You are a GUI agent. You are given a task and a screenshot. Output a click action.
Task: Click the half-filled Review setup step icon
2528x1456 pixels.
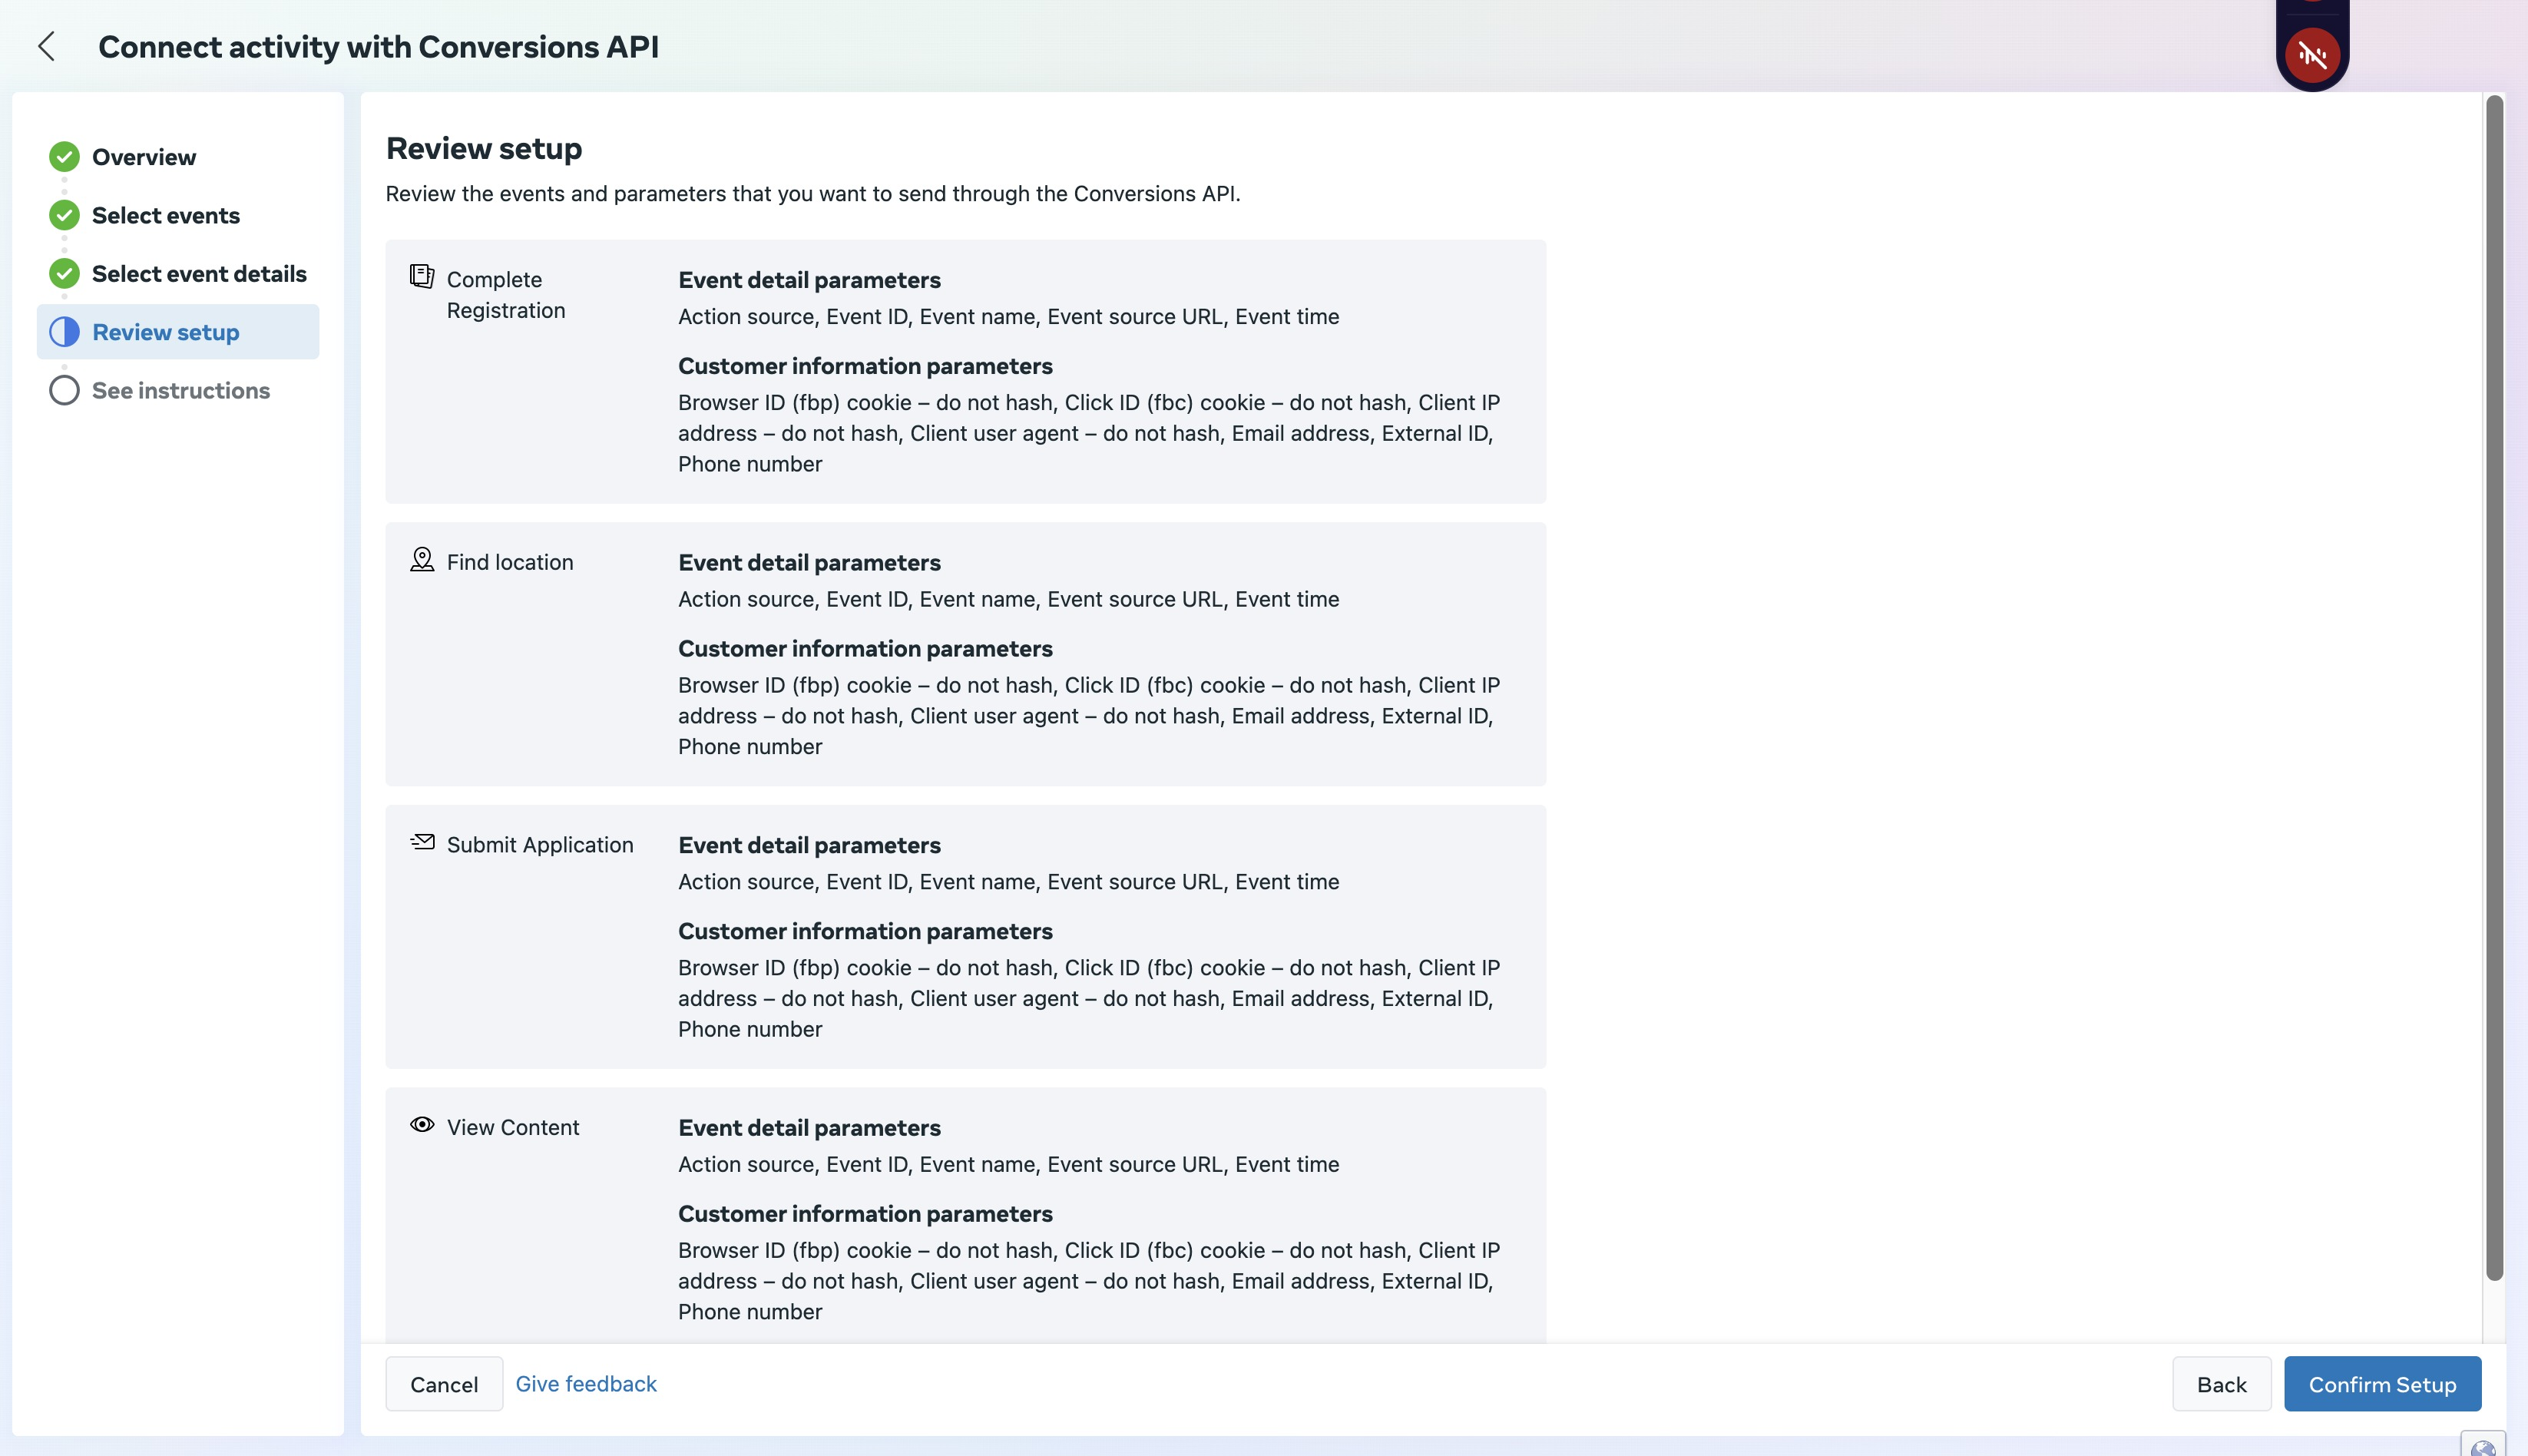(x=64, y=332)
